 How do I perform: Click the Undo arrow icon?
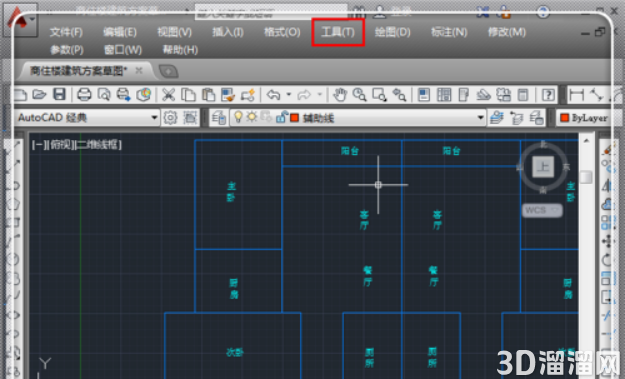tap(273, 95)
